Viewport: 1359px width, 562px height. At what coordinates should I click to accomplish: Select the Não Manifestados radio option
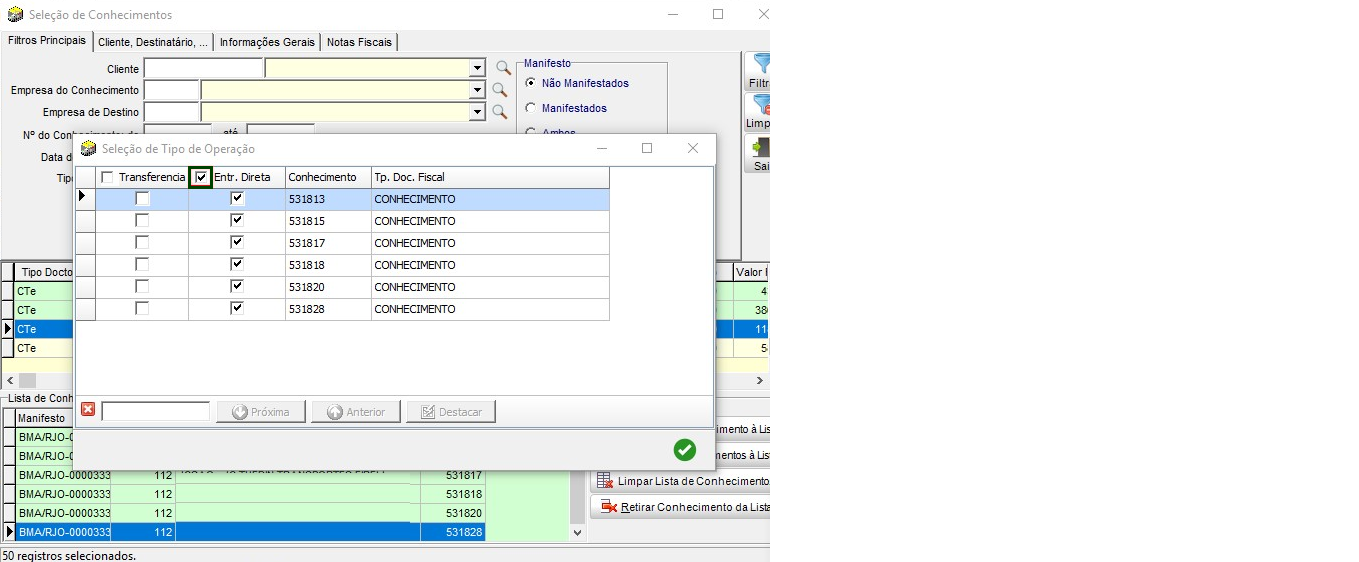[530, 83]
